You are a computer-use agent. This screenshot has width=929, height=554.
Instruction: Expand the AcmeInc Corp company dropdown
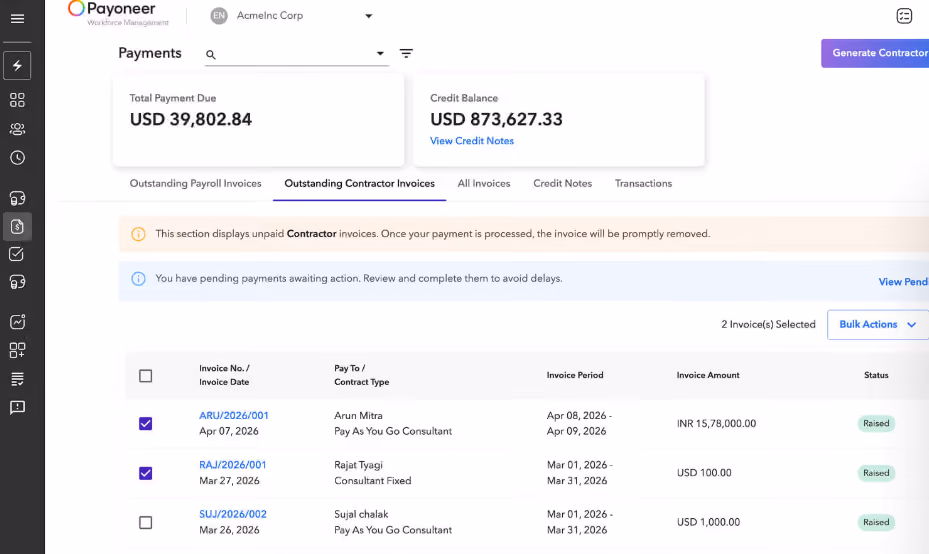(369, 16)
